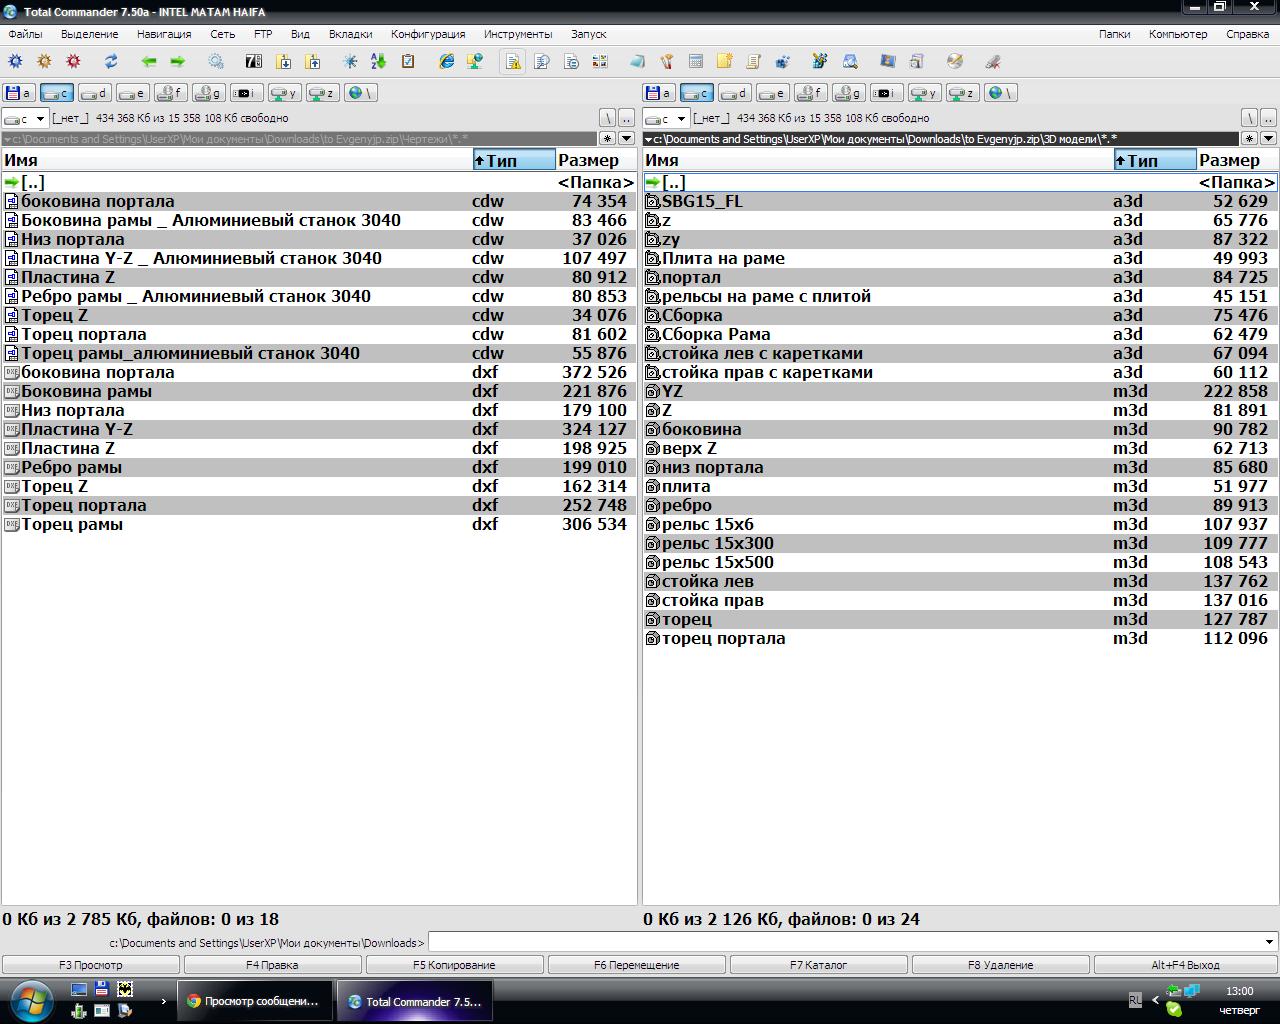
Task: Open right panel favorites asterisk button
Action: tap(1249, 139)
